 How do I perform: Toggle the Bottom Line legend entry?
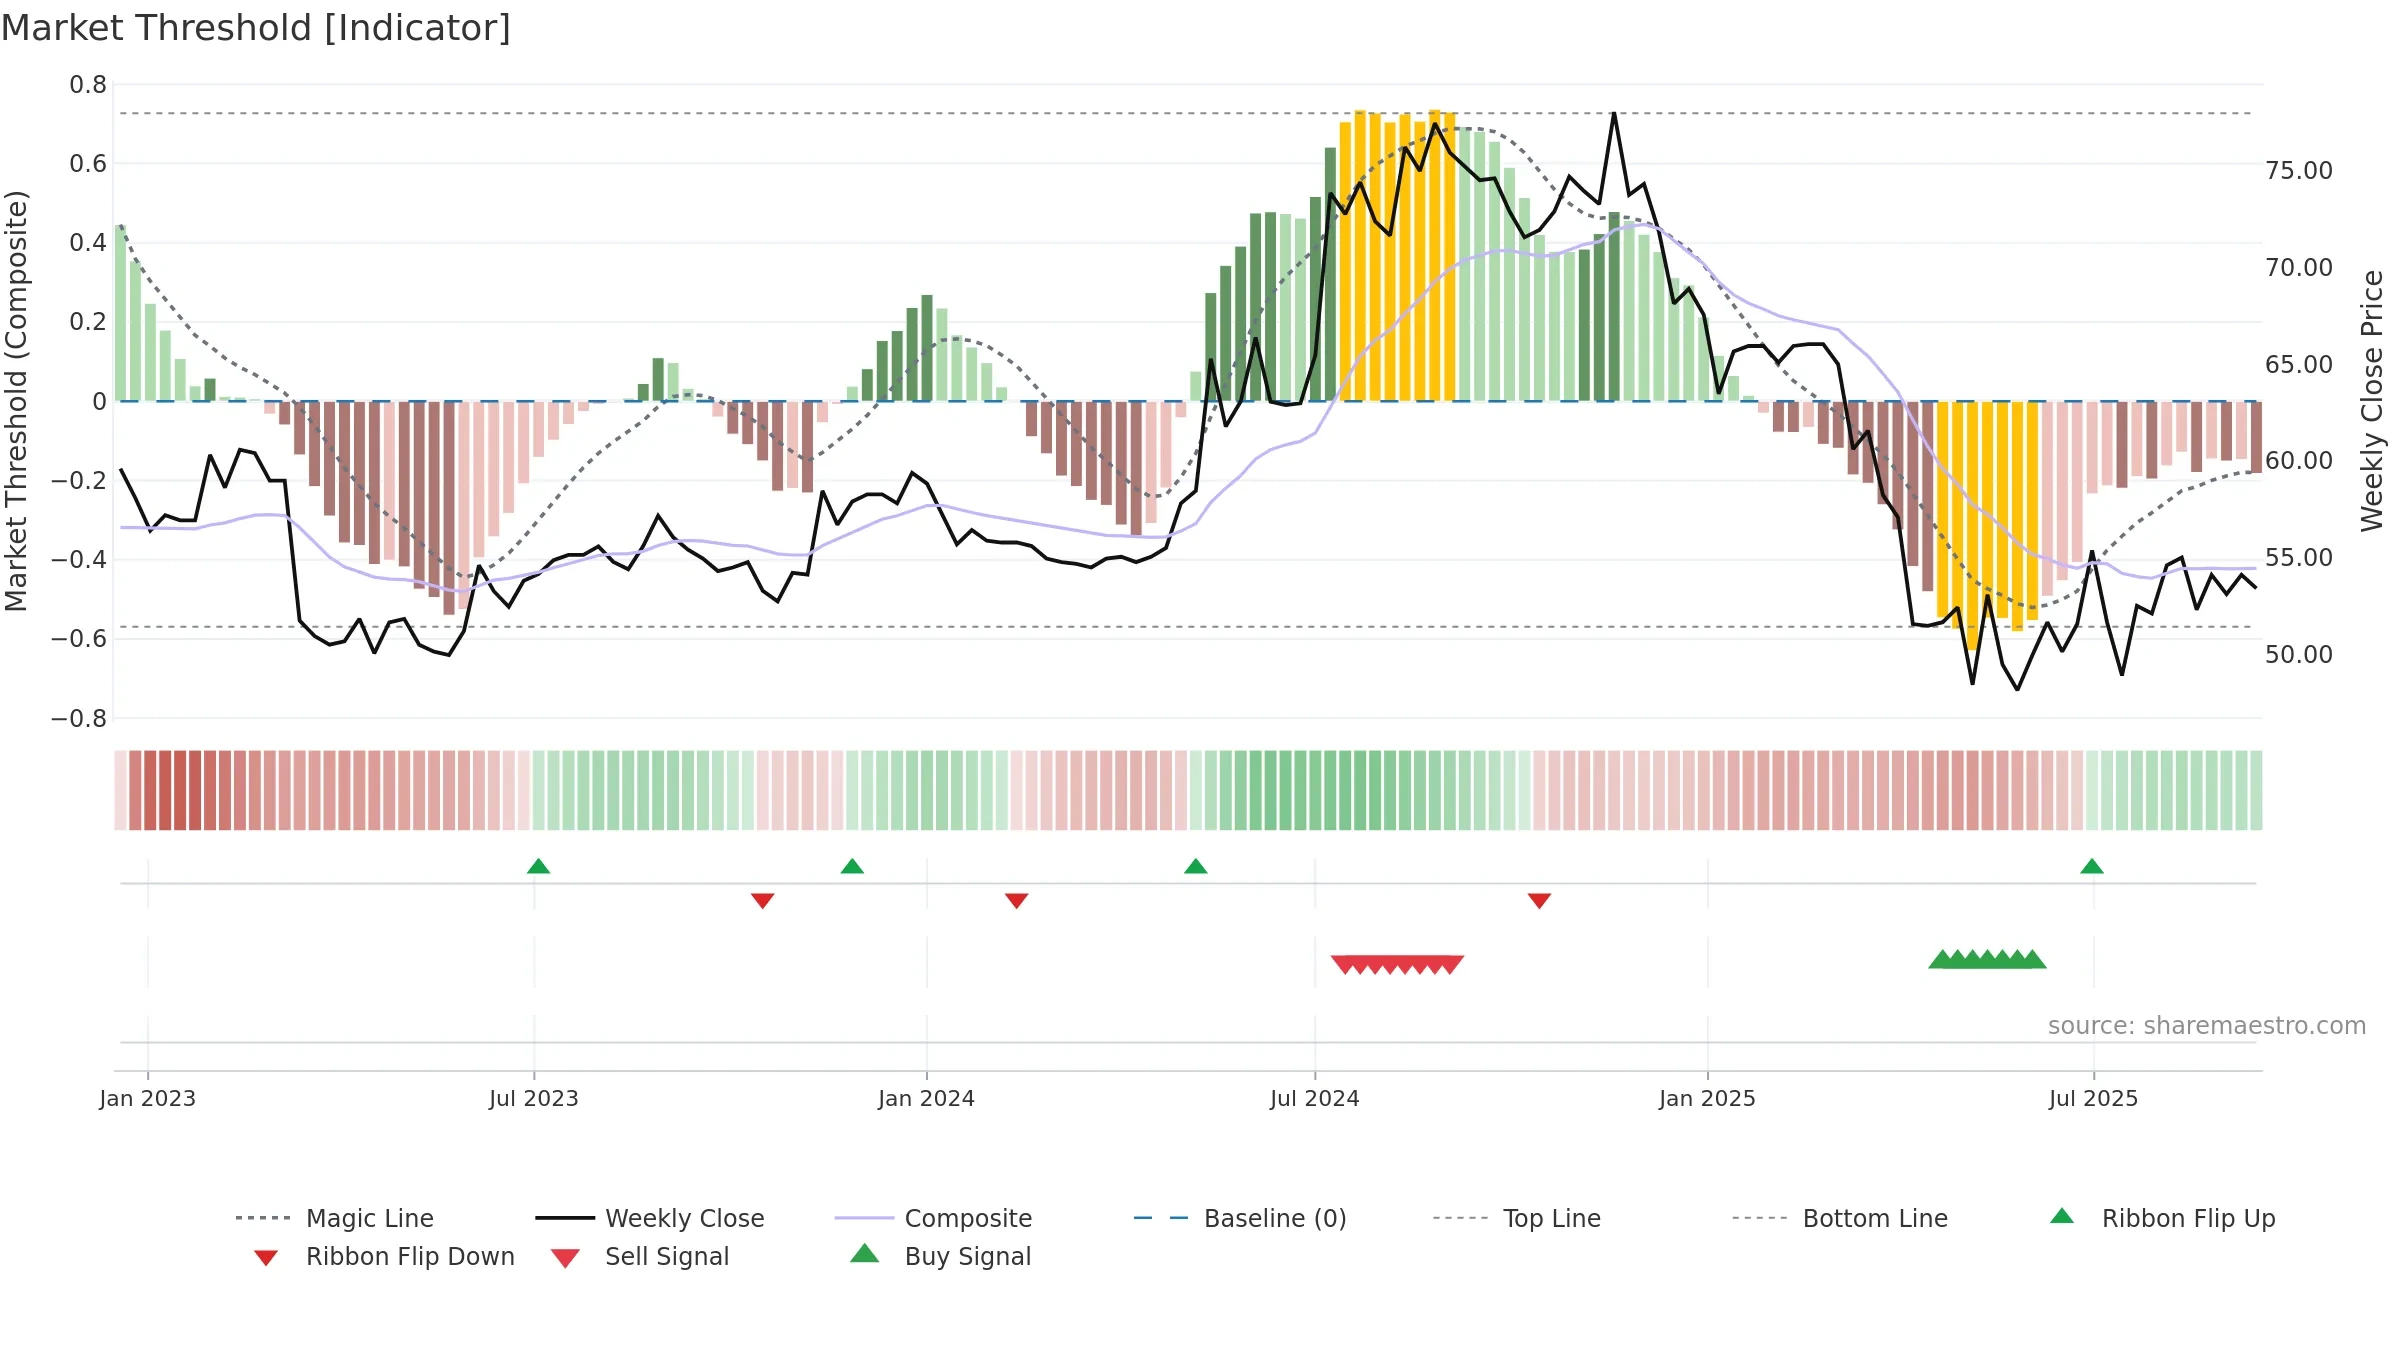click(1840, 1218)
